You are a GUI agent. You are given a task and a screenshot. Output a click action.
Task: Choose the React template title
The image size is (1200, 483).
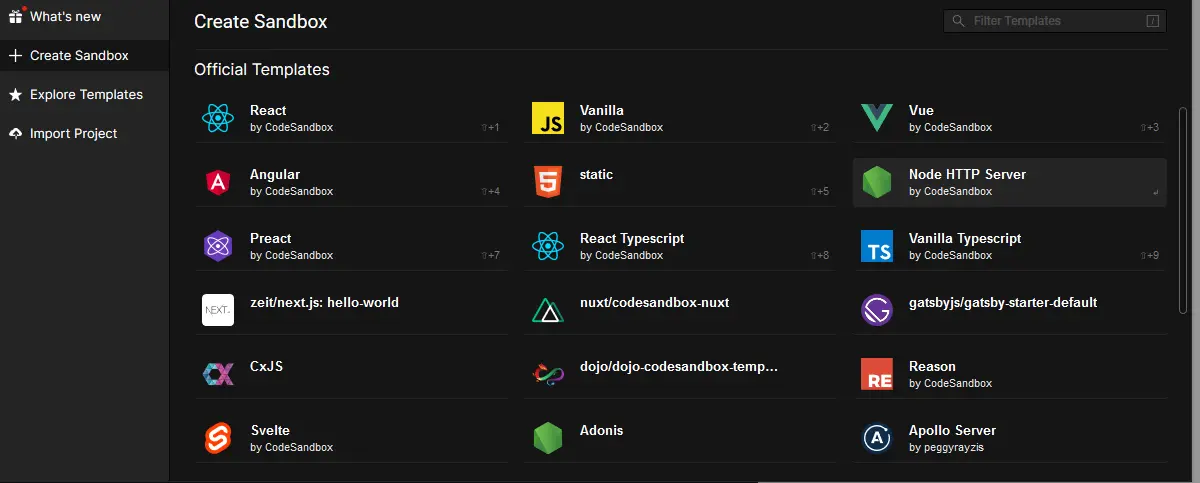(268, 111)
